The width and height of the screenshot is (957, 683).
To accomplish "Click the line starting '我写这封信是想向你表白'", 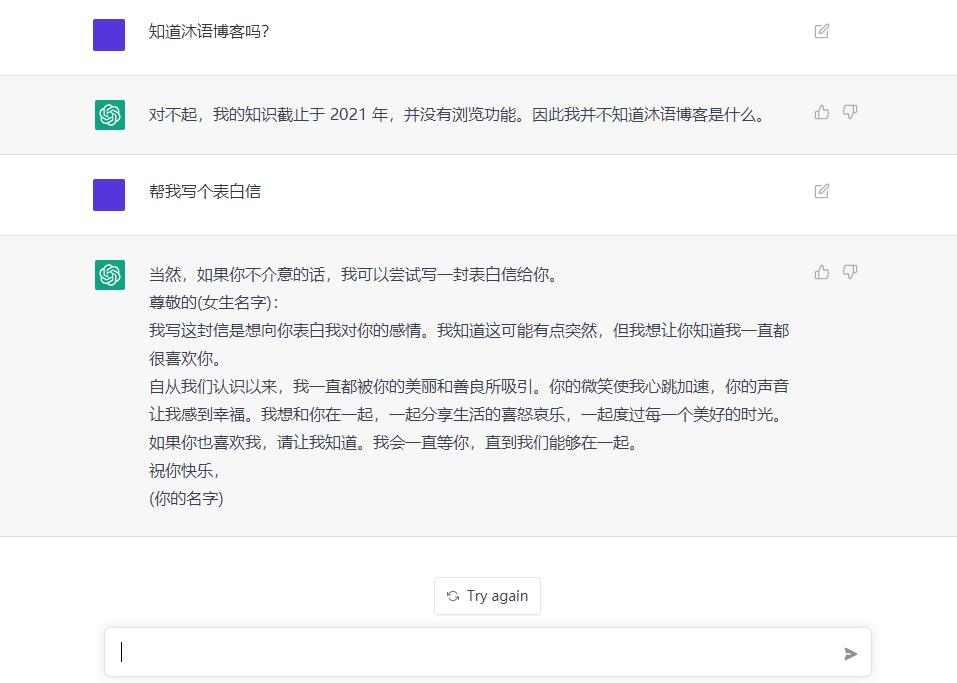I will [469, 331].
